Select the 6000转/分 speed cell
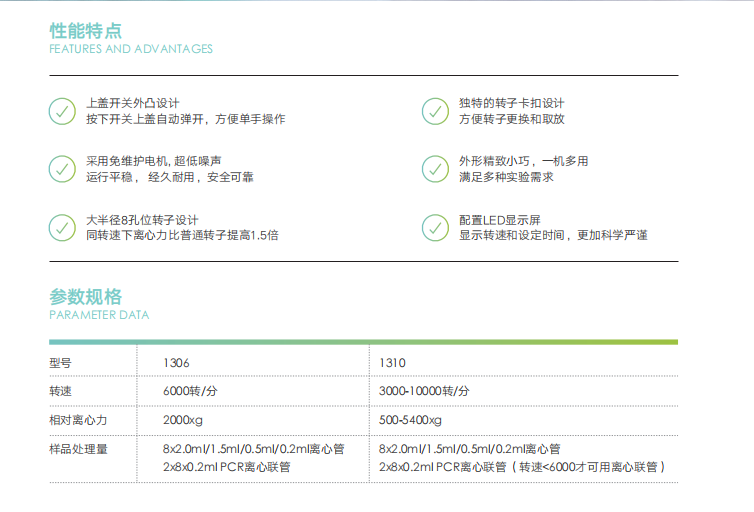This screenshot has width=754, height=512. pyautogui.click(x=190, y=391)
